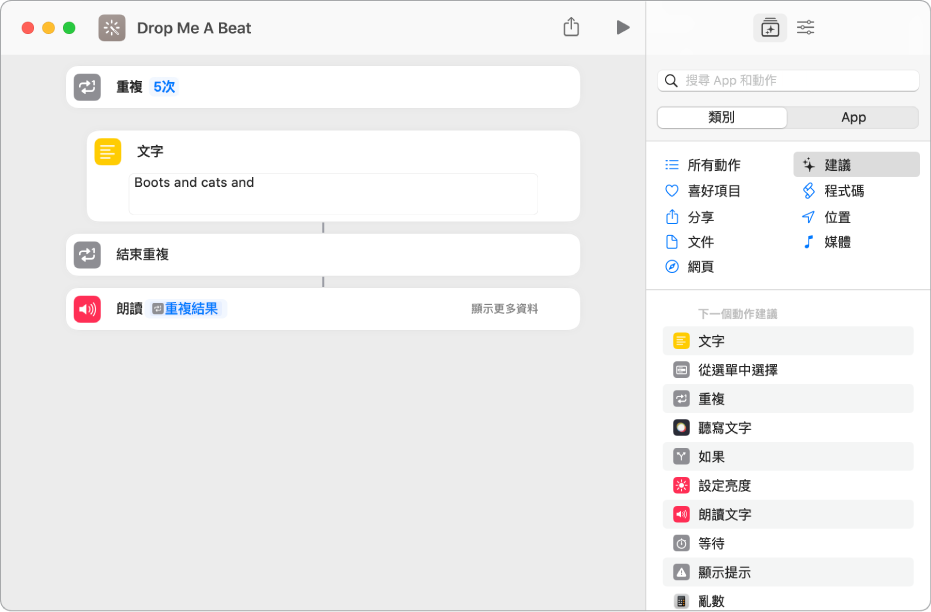Click the 朗讀文字 speaker icon in suggestions
The height and width of the screenshot is (612, 931).
[681, 515]
